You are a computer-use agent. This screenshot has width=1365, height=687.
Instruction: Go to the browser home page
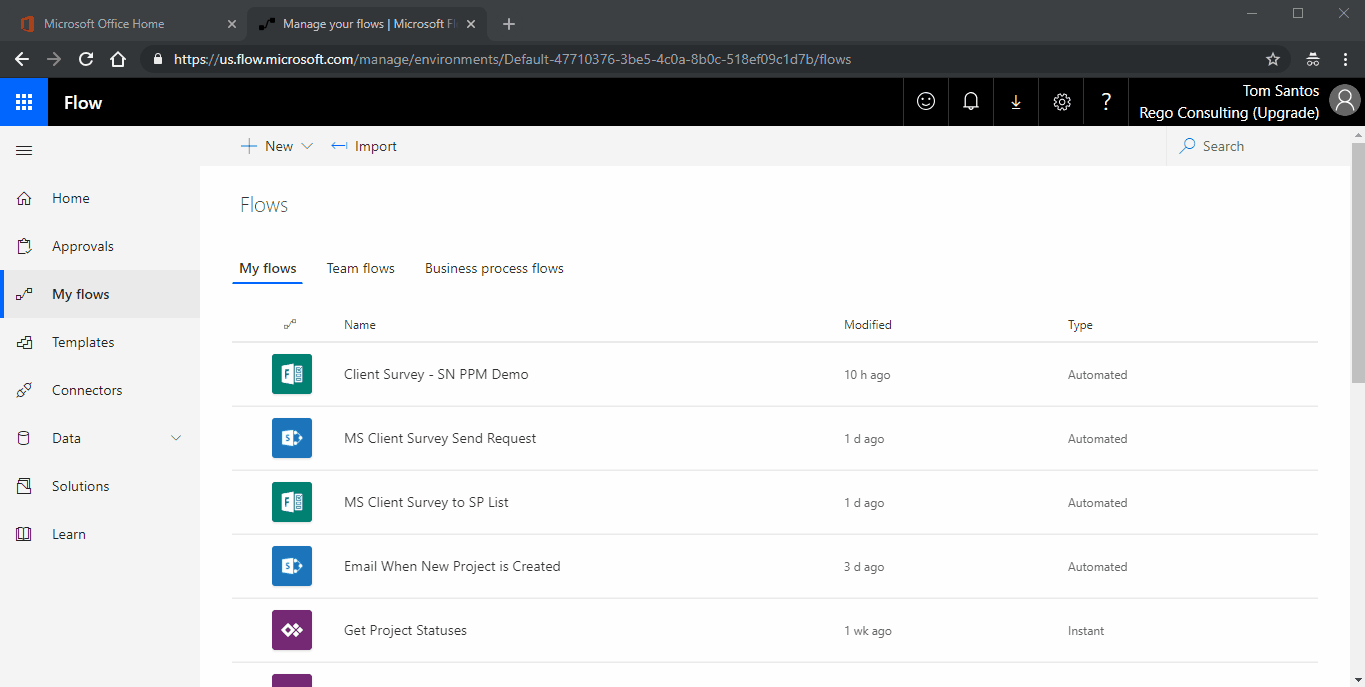point(118,59)
